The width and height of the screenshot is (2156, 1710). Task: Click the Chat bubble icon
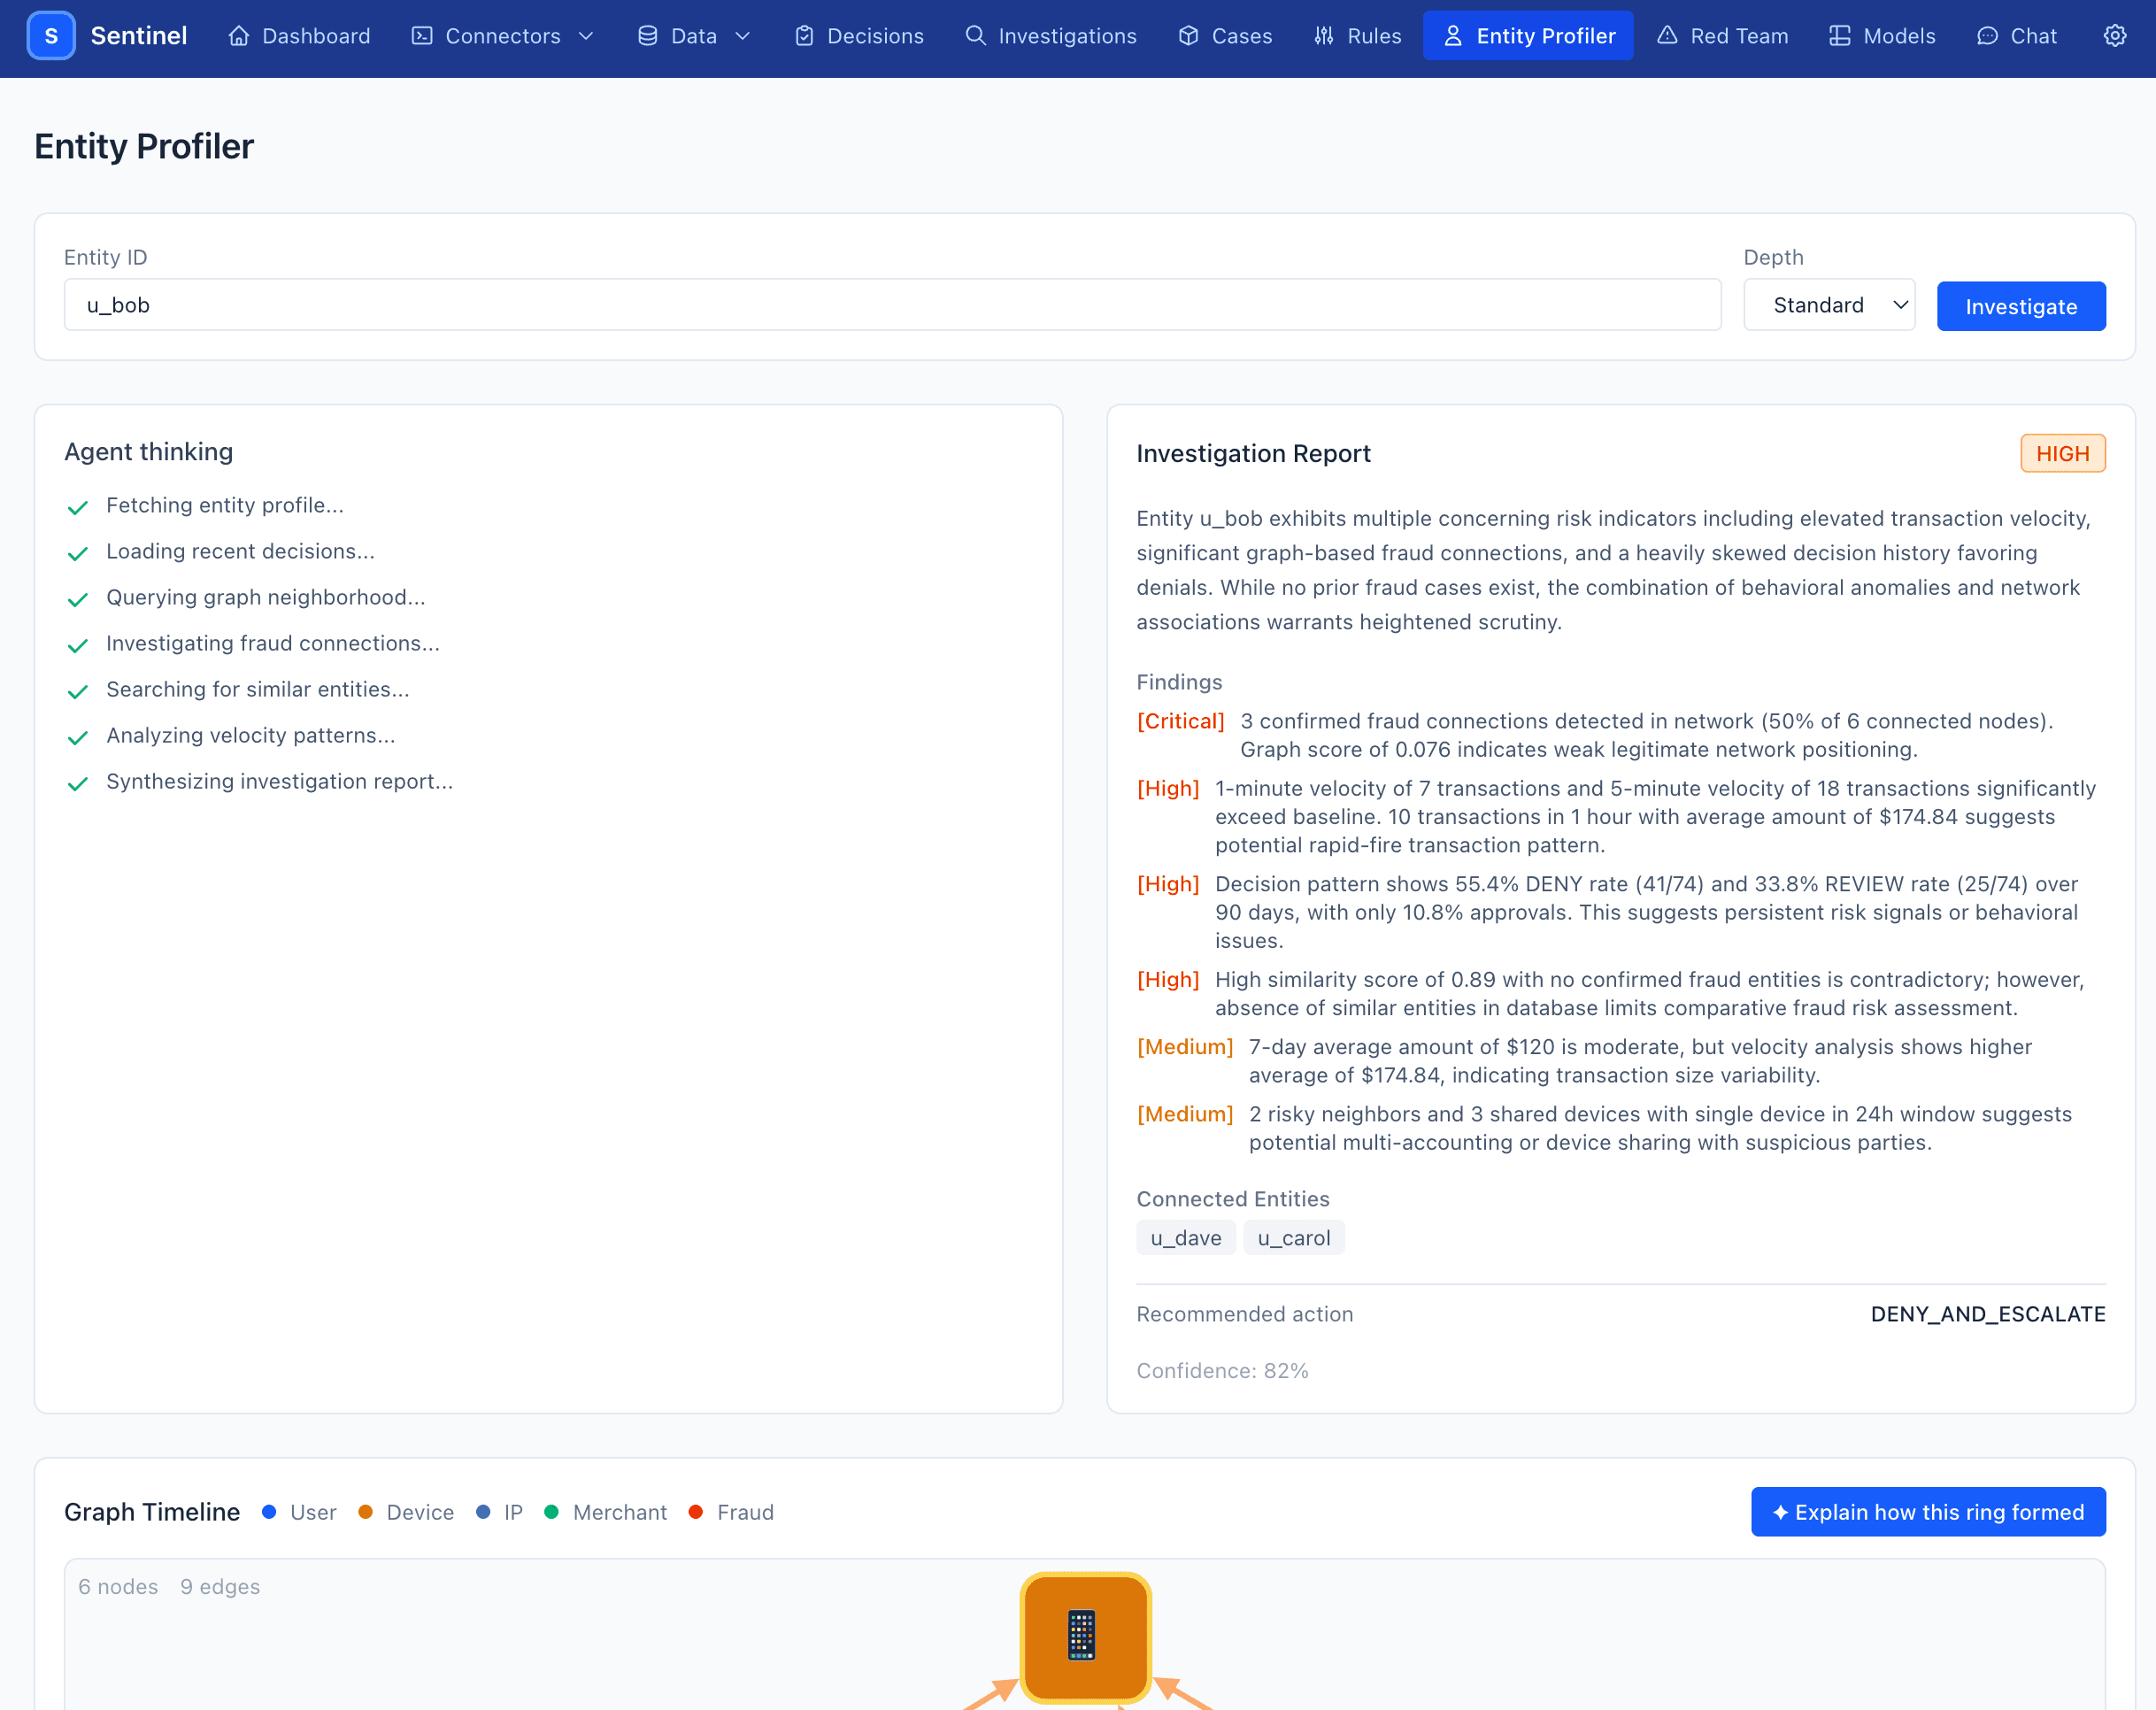[x=1987, y=36]
